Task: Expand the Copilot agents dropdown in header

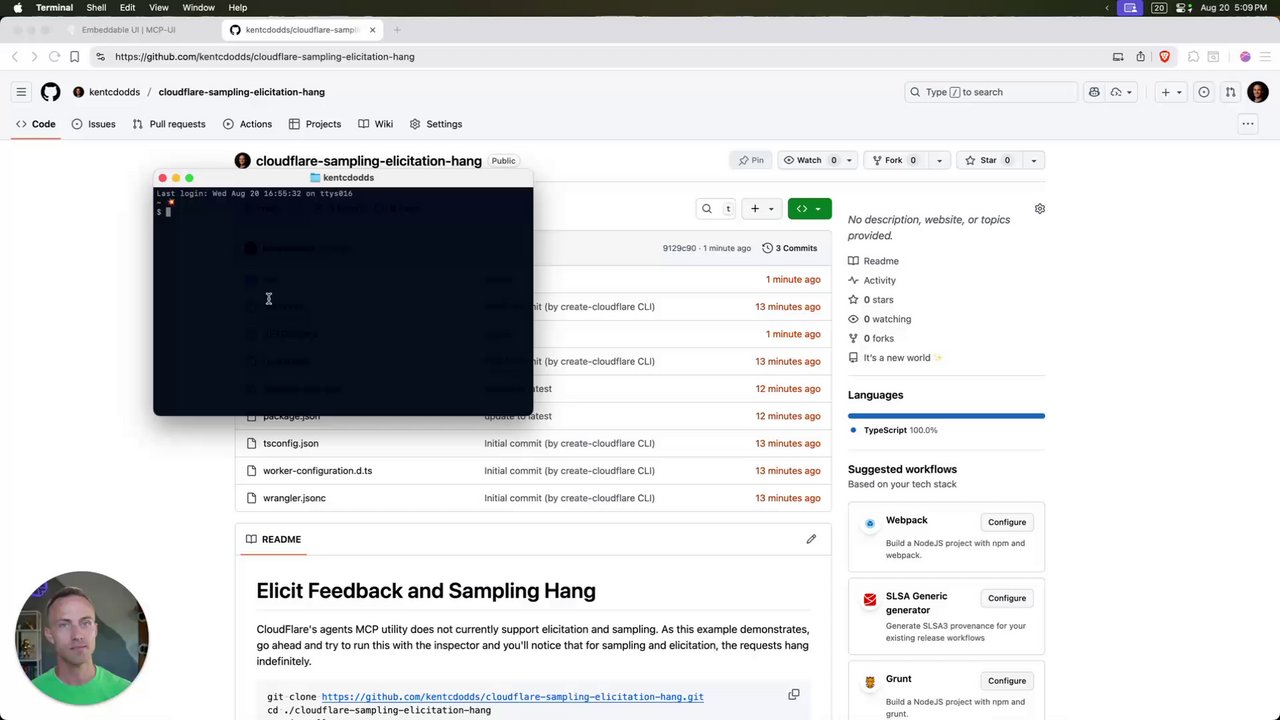Action: [x=1121, y=92]
